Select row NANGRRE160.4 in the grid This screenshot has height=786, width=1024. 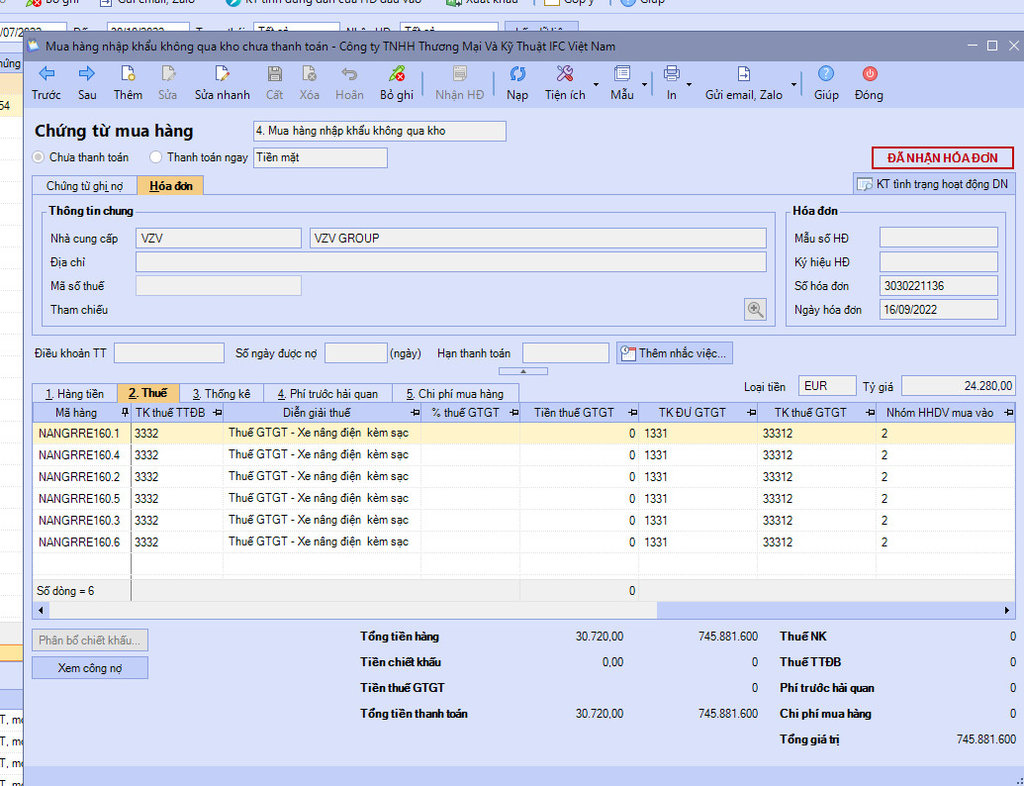(x=524, y=455)
